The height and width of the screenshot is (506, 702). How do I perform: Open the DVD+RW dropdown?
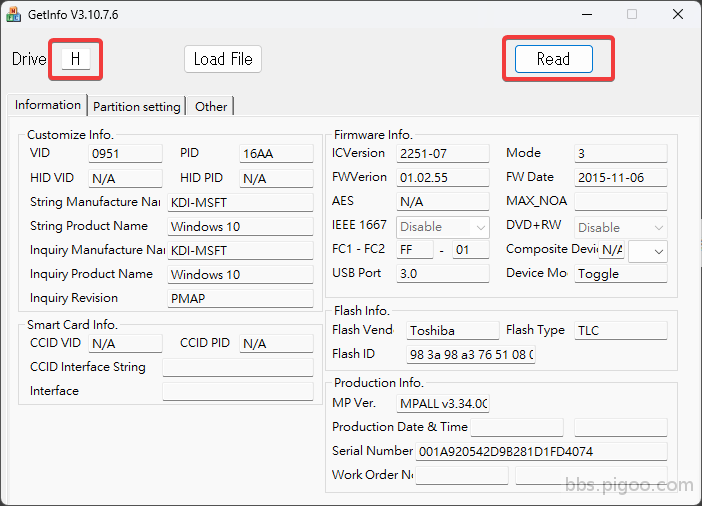(620, 227)
